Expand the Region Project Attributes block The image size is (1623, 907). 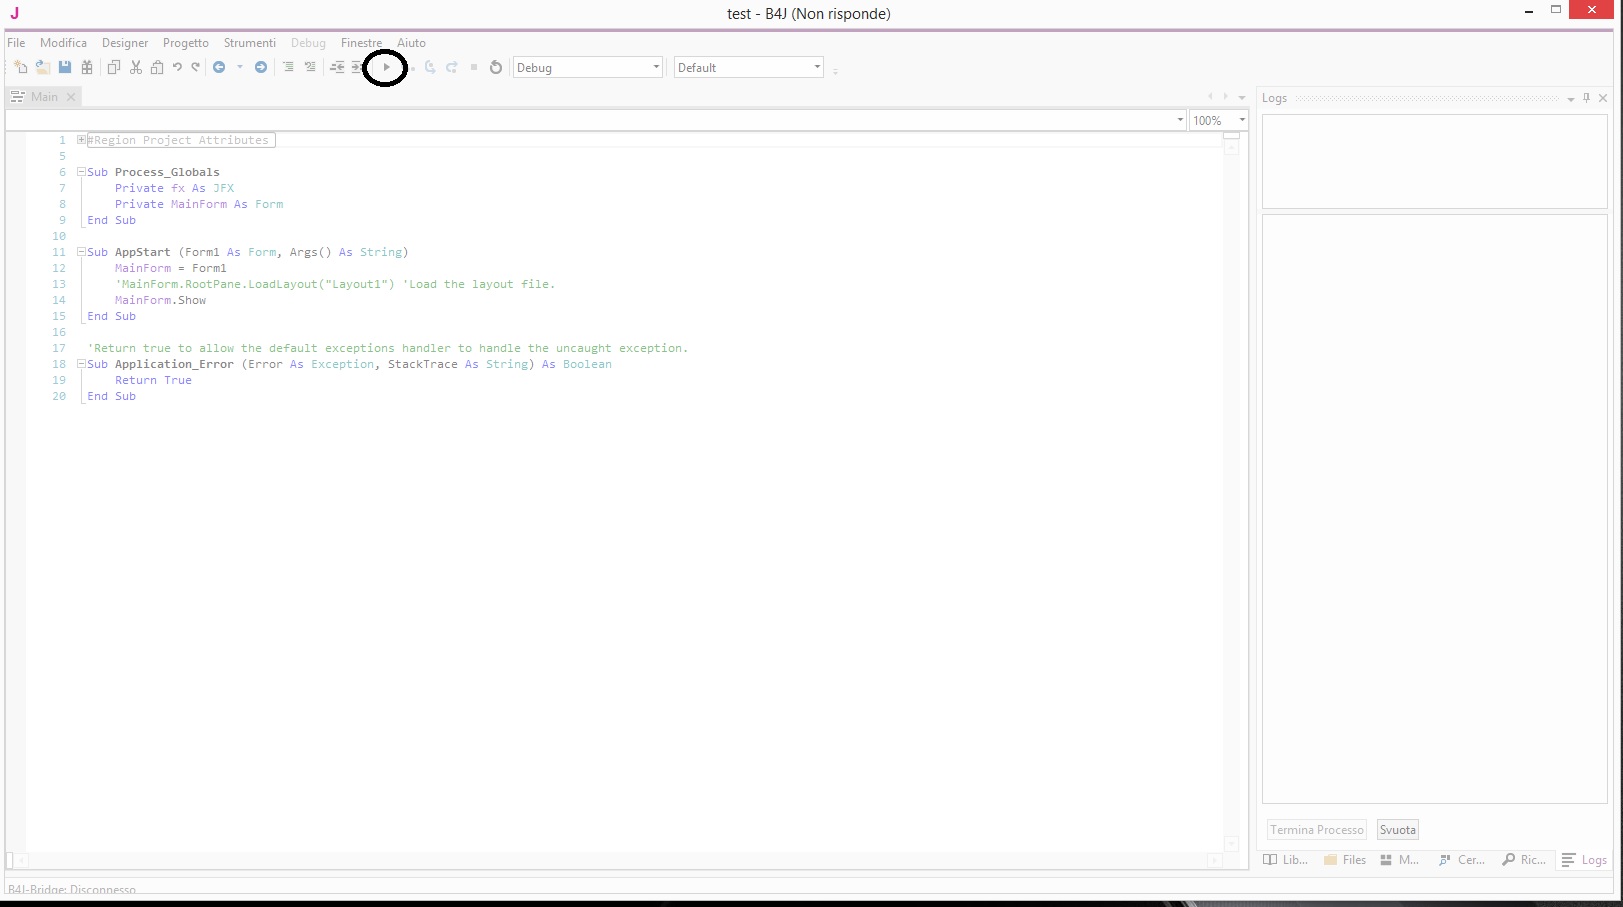click(x=81, y=140)
